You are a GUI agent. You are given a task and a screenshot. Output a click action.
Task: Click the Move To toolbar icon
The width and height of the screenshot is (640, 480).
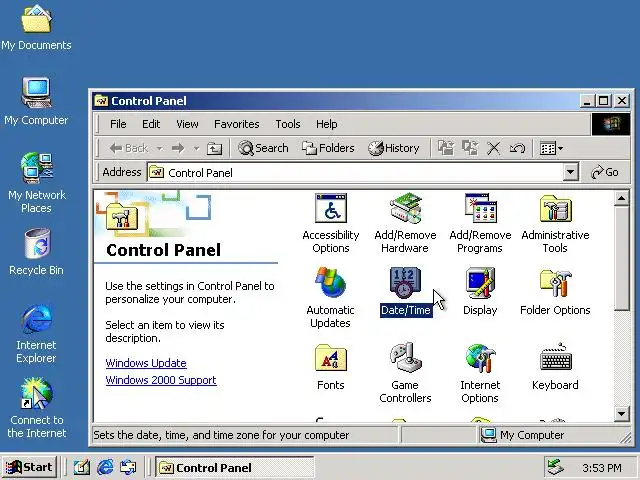click(446, 148)
